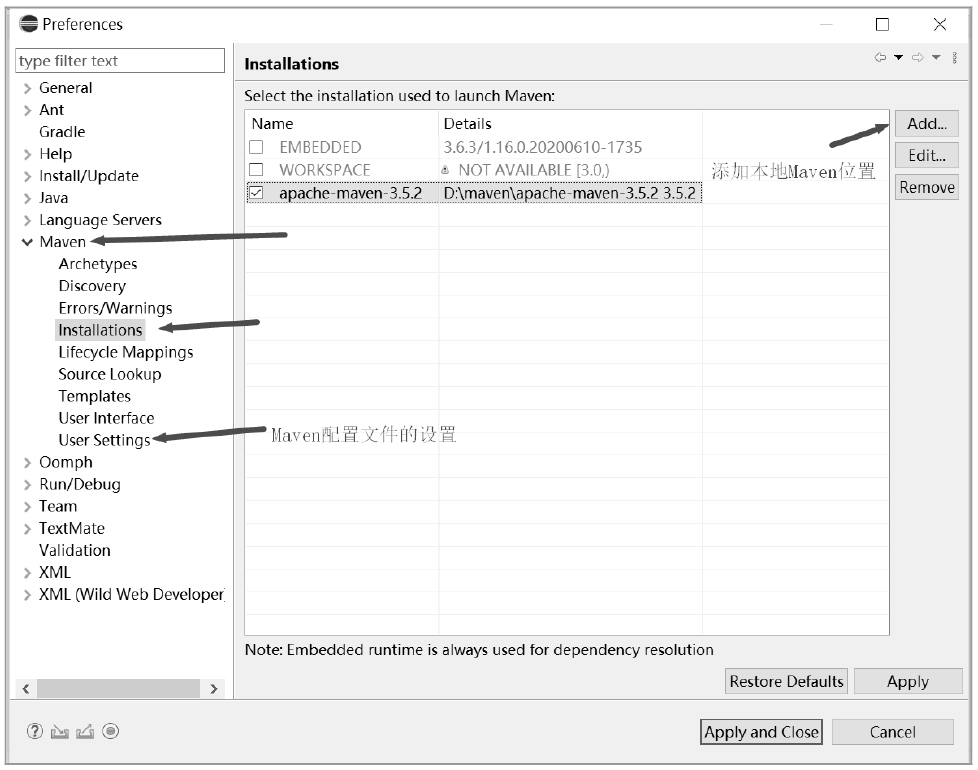Check the EMBEDDED installation checkbox

[257, 148]
